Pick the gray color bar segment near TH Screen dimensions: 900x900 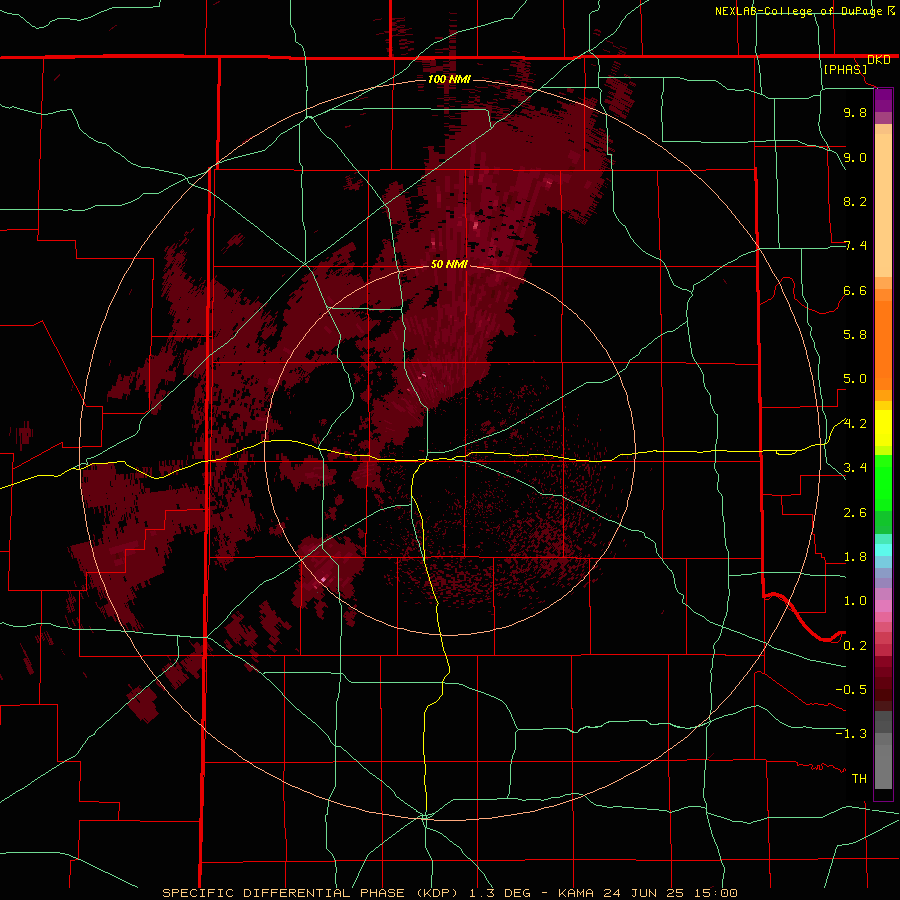tap(883, 766)
